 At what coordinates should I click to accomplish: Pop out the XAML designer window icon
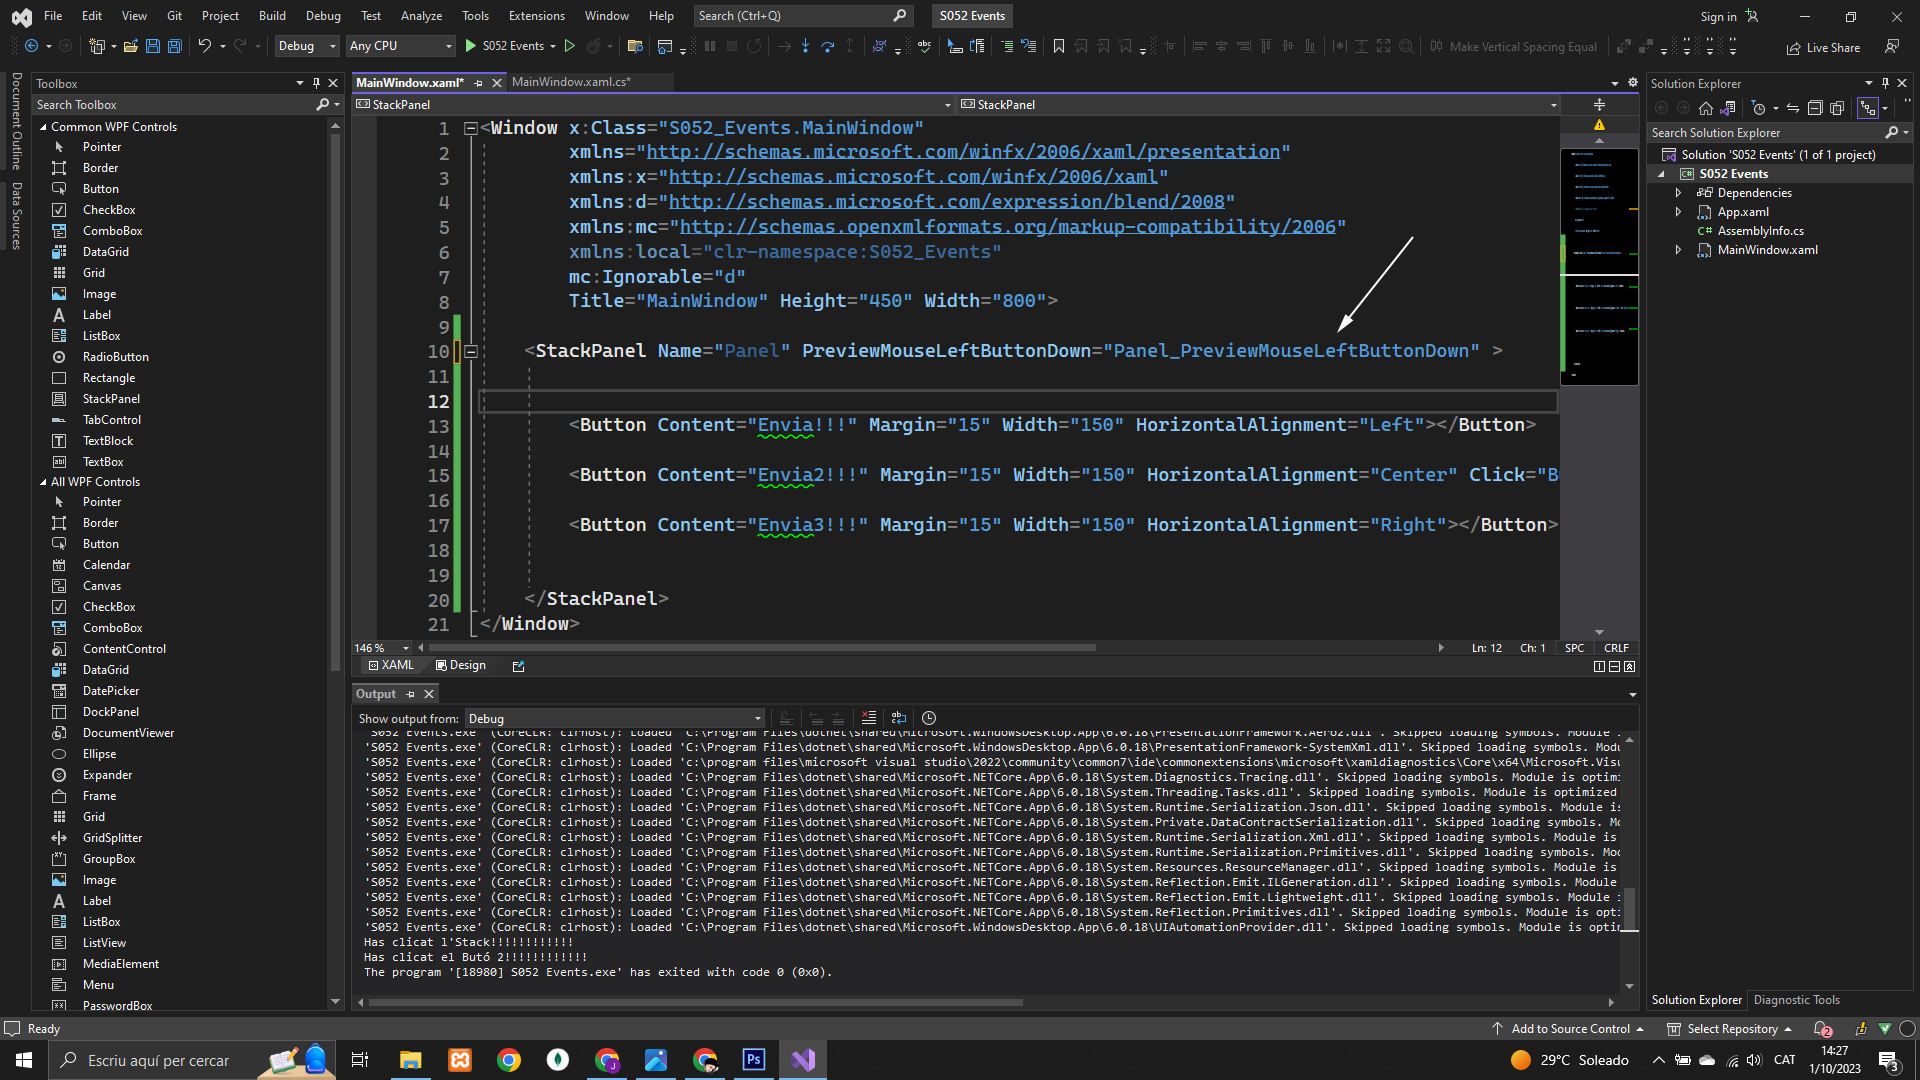coord(518,666)
